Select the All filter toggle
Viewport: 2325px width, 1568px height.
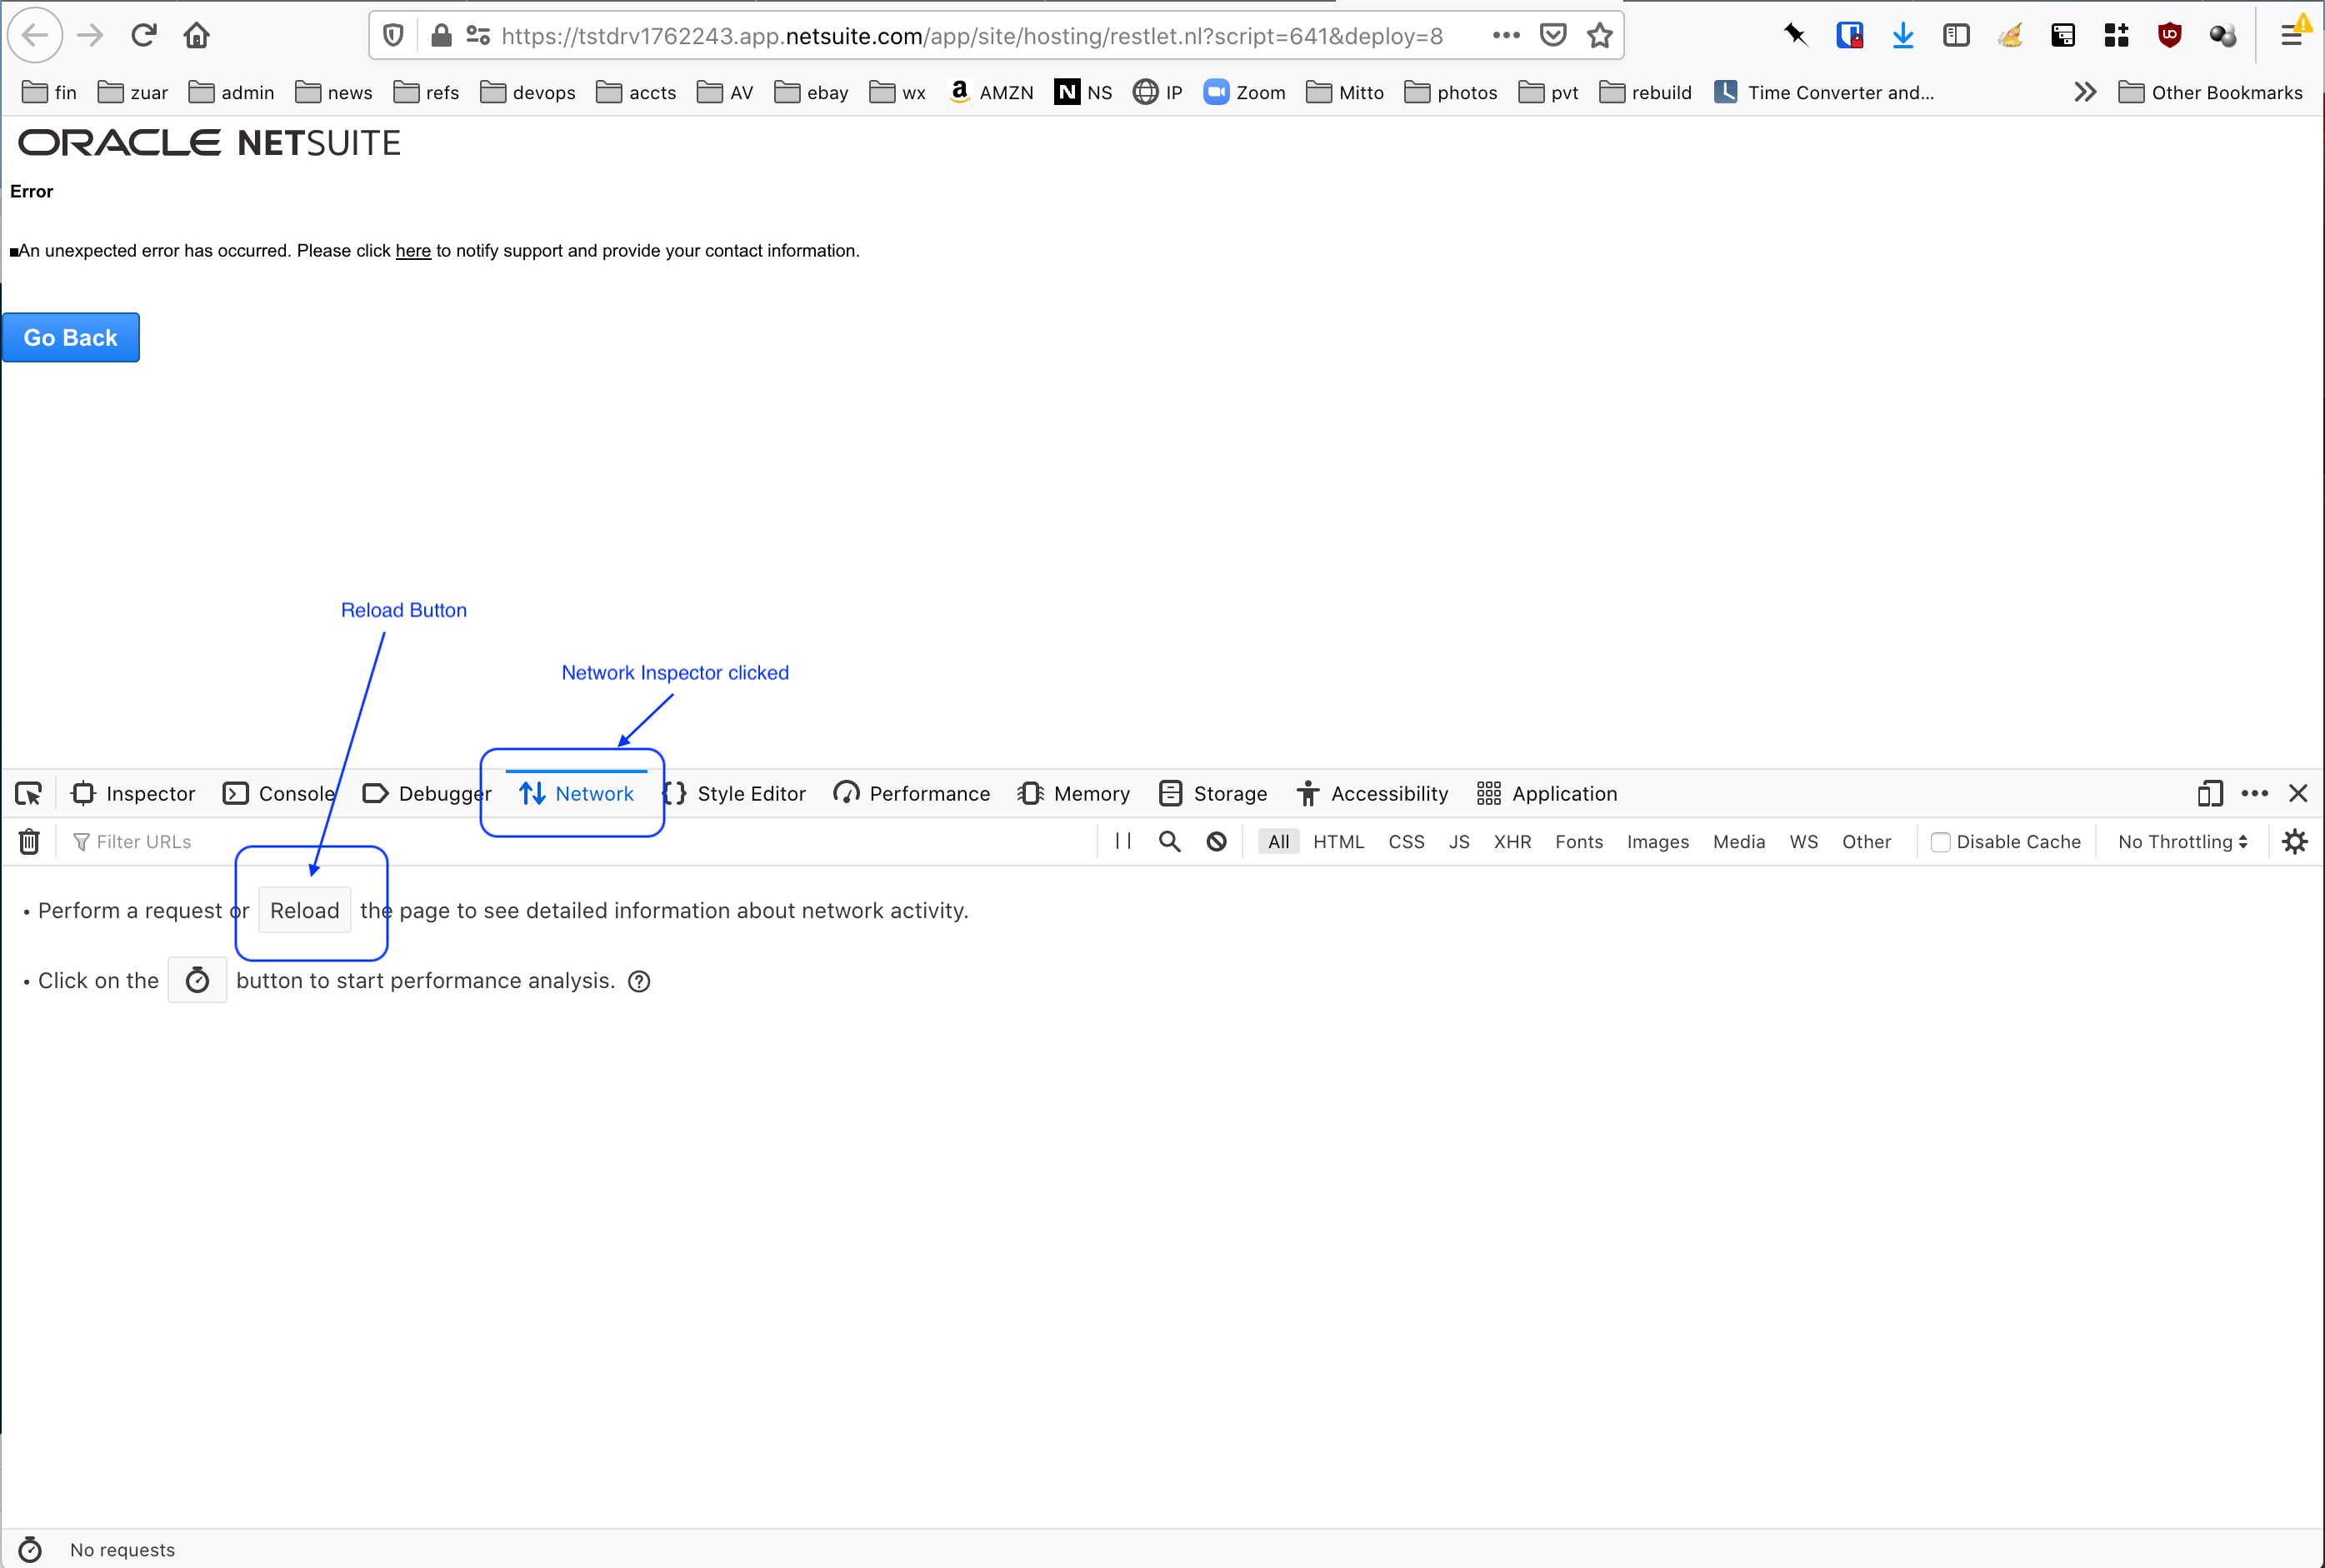click(x=1278, y=842)
